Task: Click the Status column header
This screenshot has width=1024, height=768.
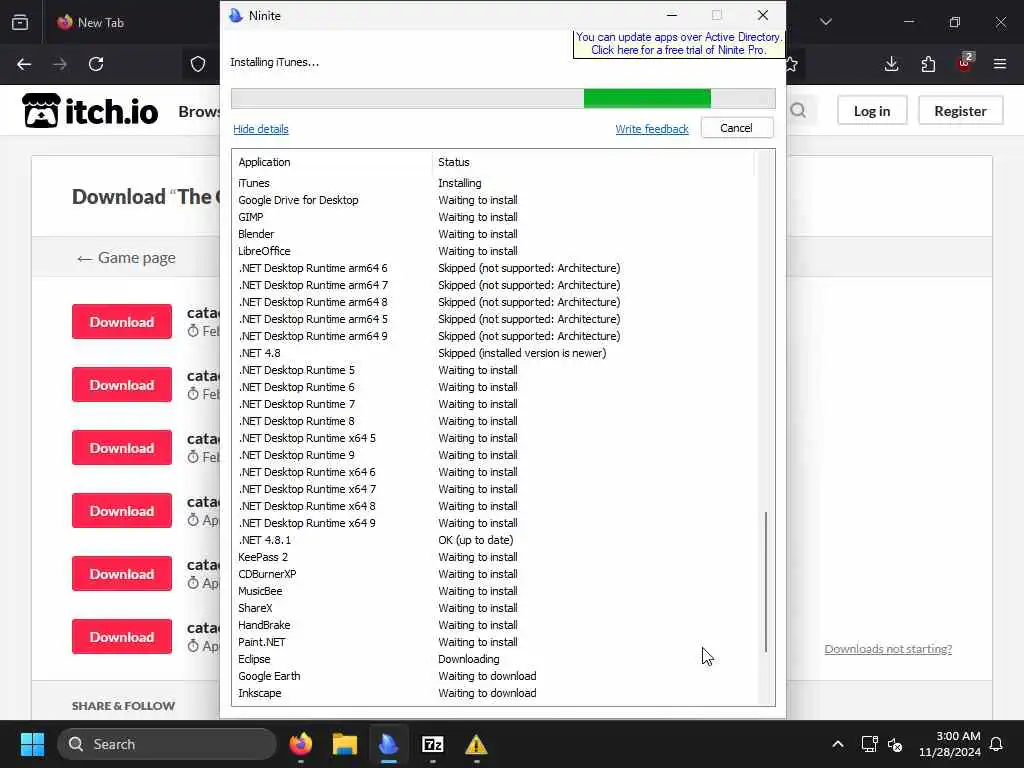Action: 592,162
